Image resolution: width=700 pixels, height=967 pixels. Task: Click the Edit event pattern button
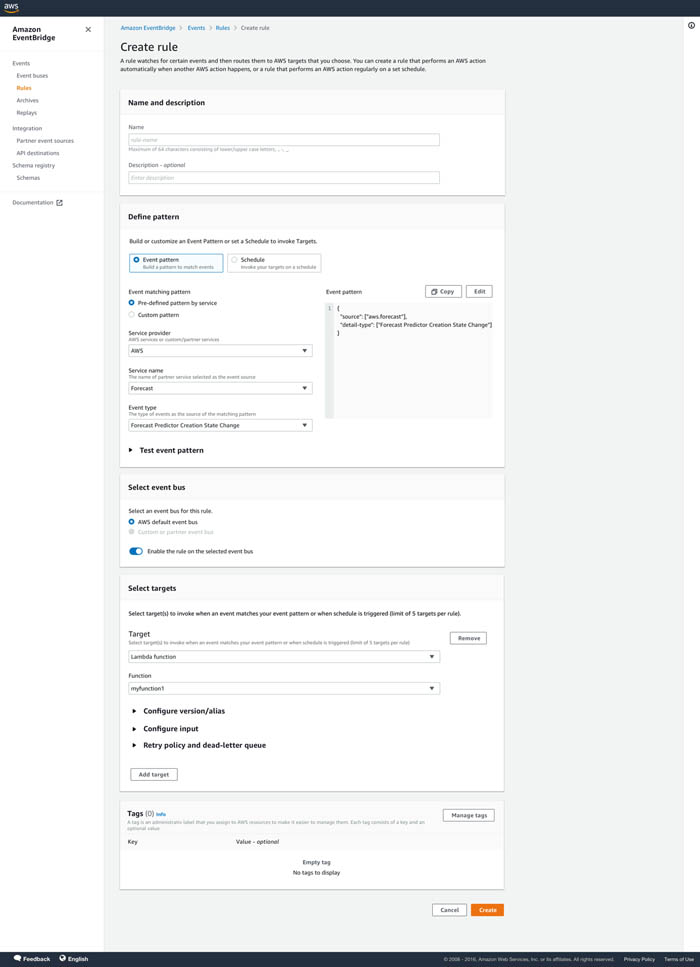[479, 291]
